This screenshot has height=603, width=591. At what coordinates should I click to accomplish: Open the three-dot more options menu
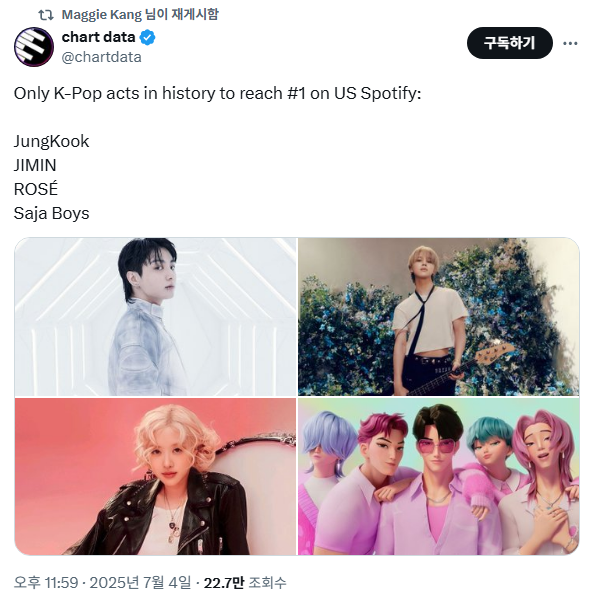tap(570, 43)
